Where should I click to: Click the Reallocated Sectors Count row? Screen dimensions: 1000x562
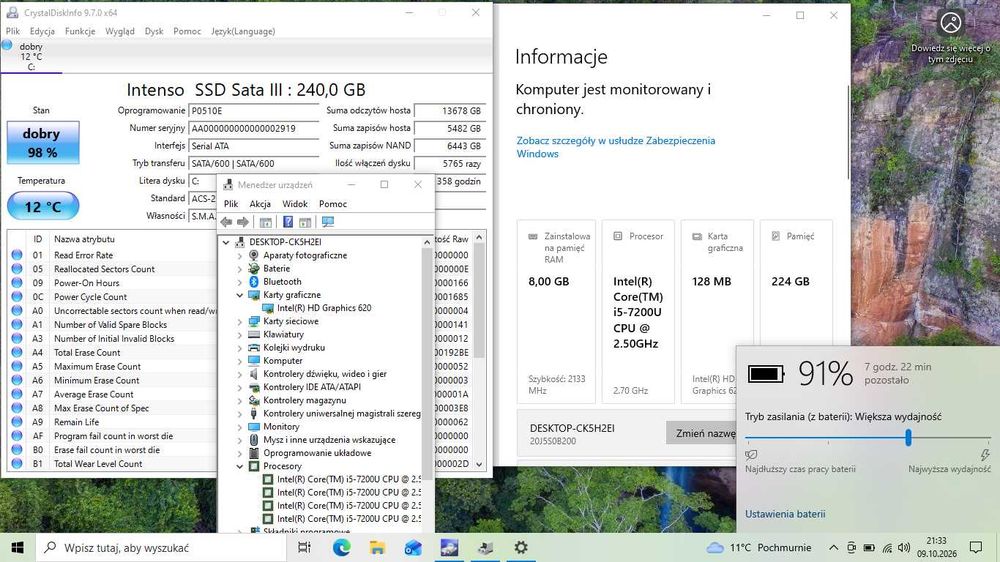point(112,269)
